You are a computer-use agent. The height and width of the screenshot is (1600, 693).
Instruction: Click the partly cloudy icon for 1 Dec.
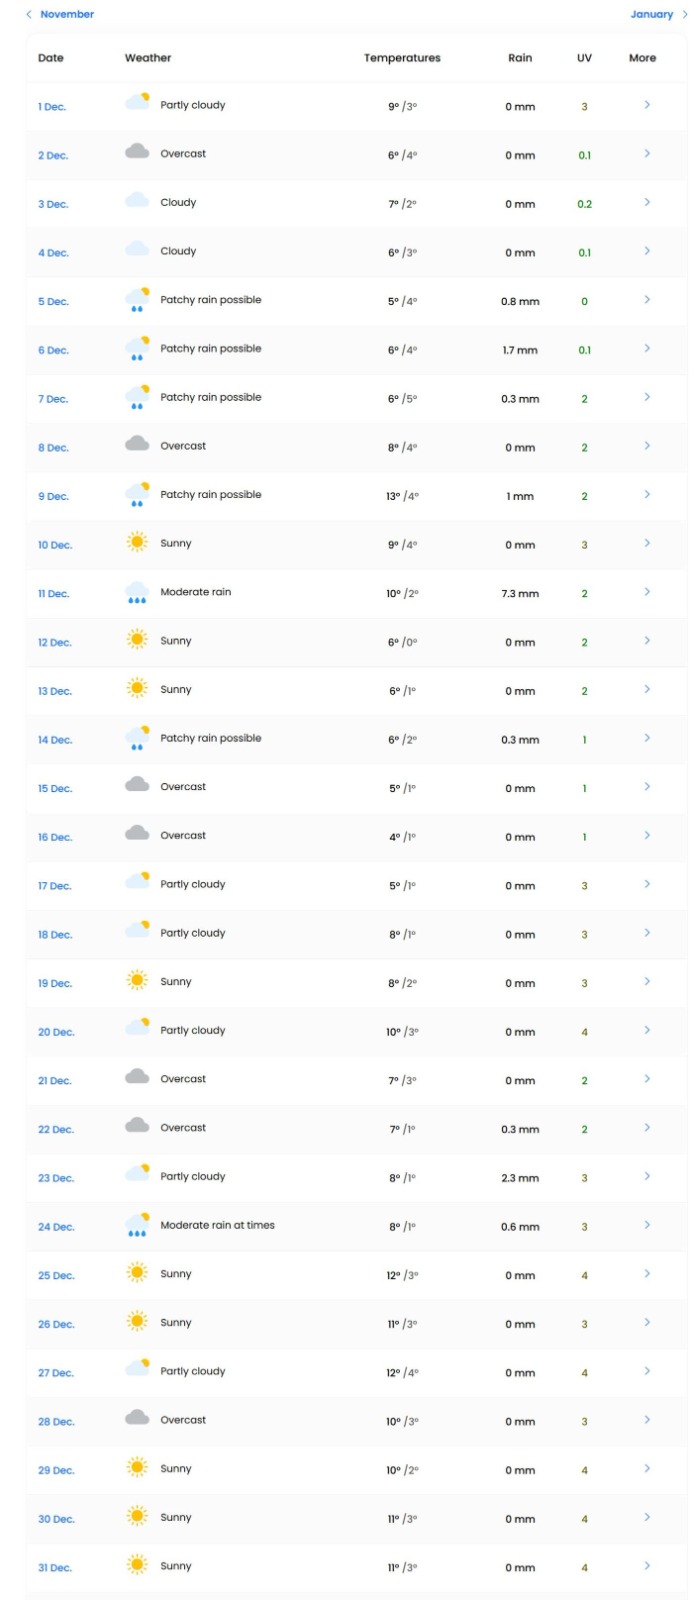pos(137,102)
